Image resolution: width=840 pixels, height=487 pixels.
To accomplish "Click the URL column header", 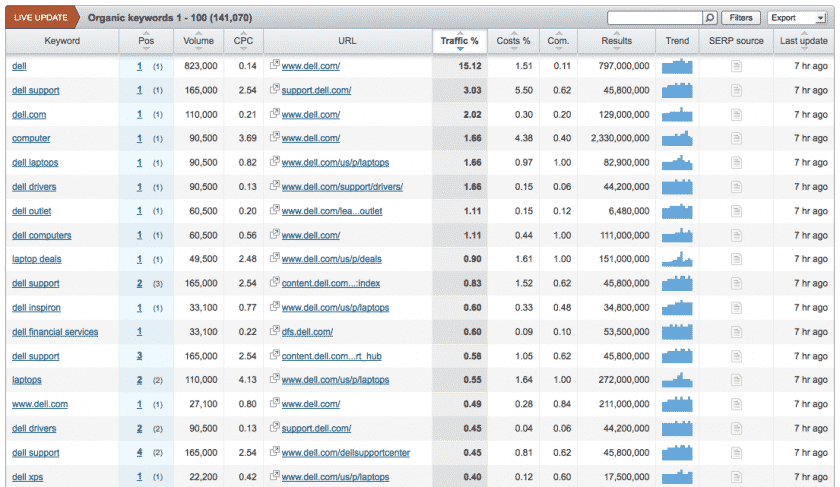I will click(347, 41).
